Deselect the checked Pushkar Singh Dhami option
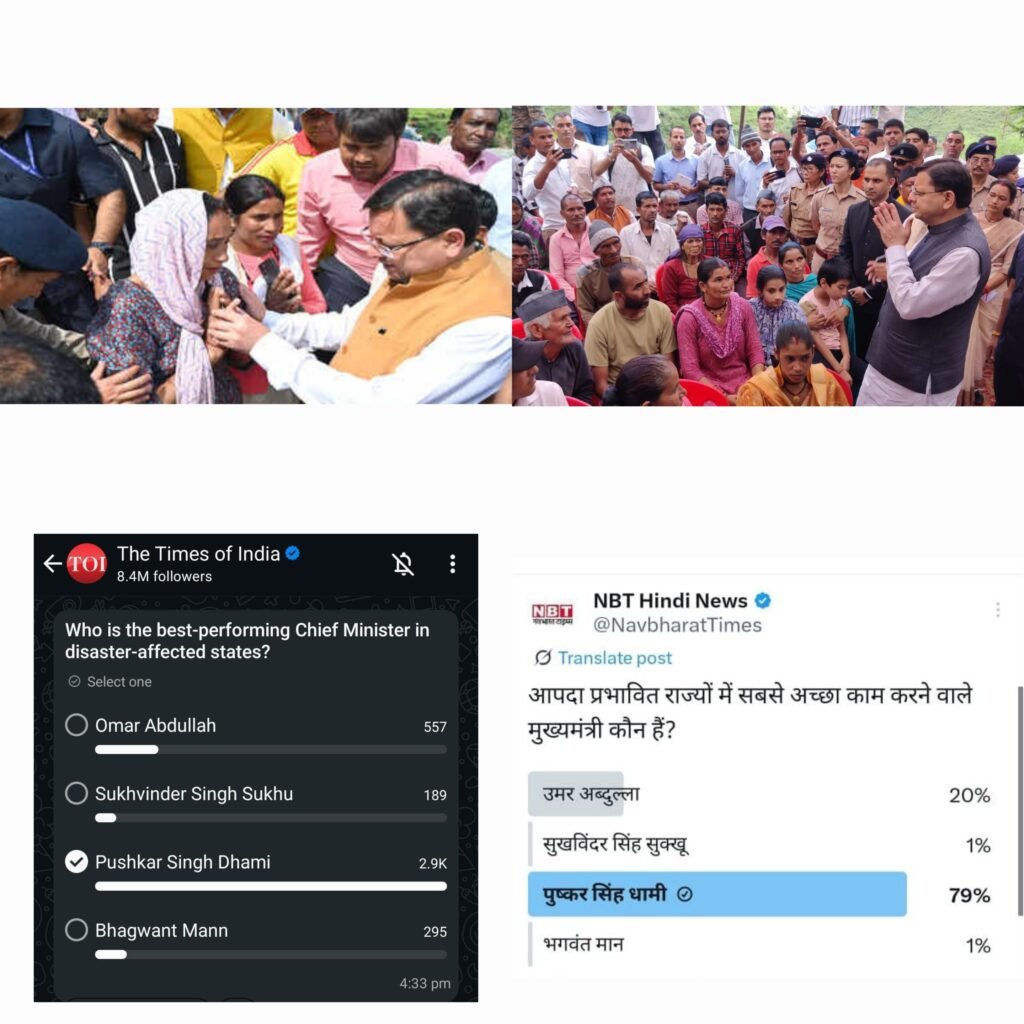The height and width of the screenshot is (1024, 1024). point(76,862)
